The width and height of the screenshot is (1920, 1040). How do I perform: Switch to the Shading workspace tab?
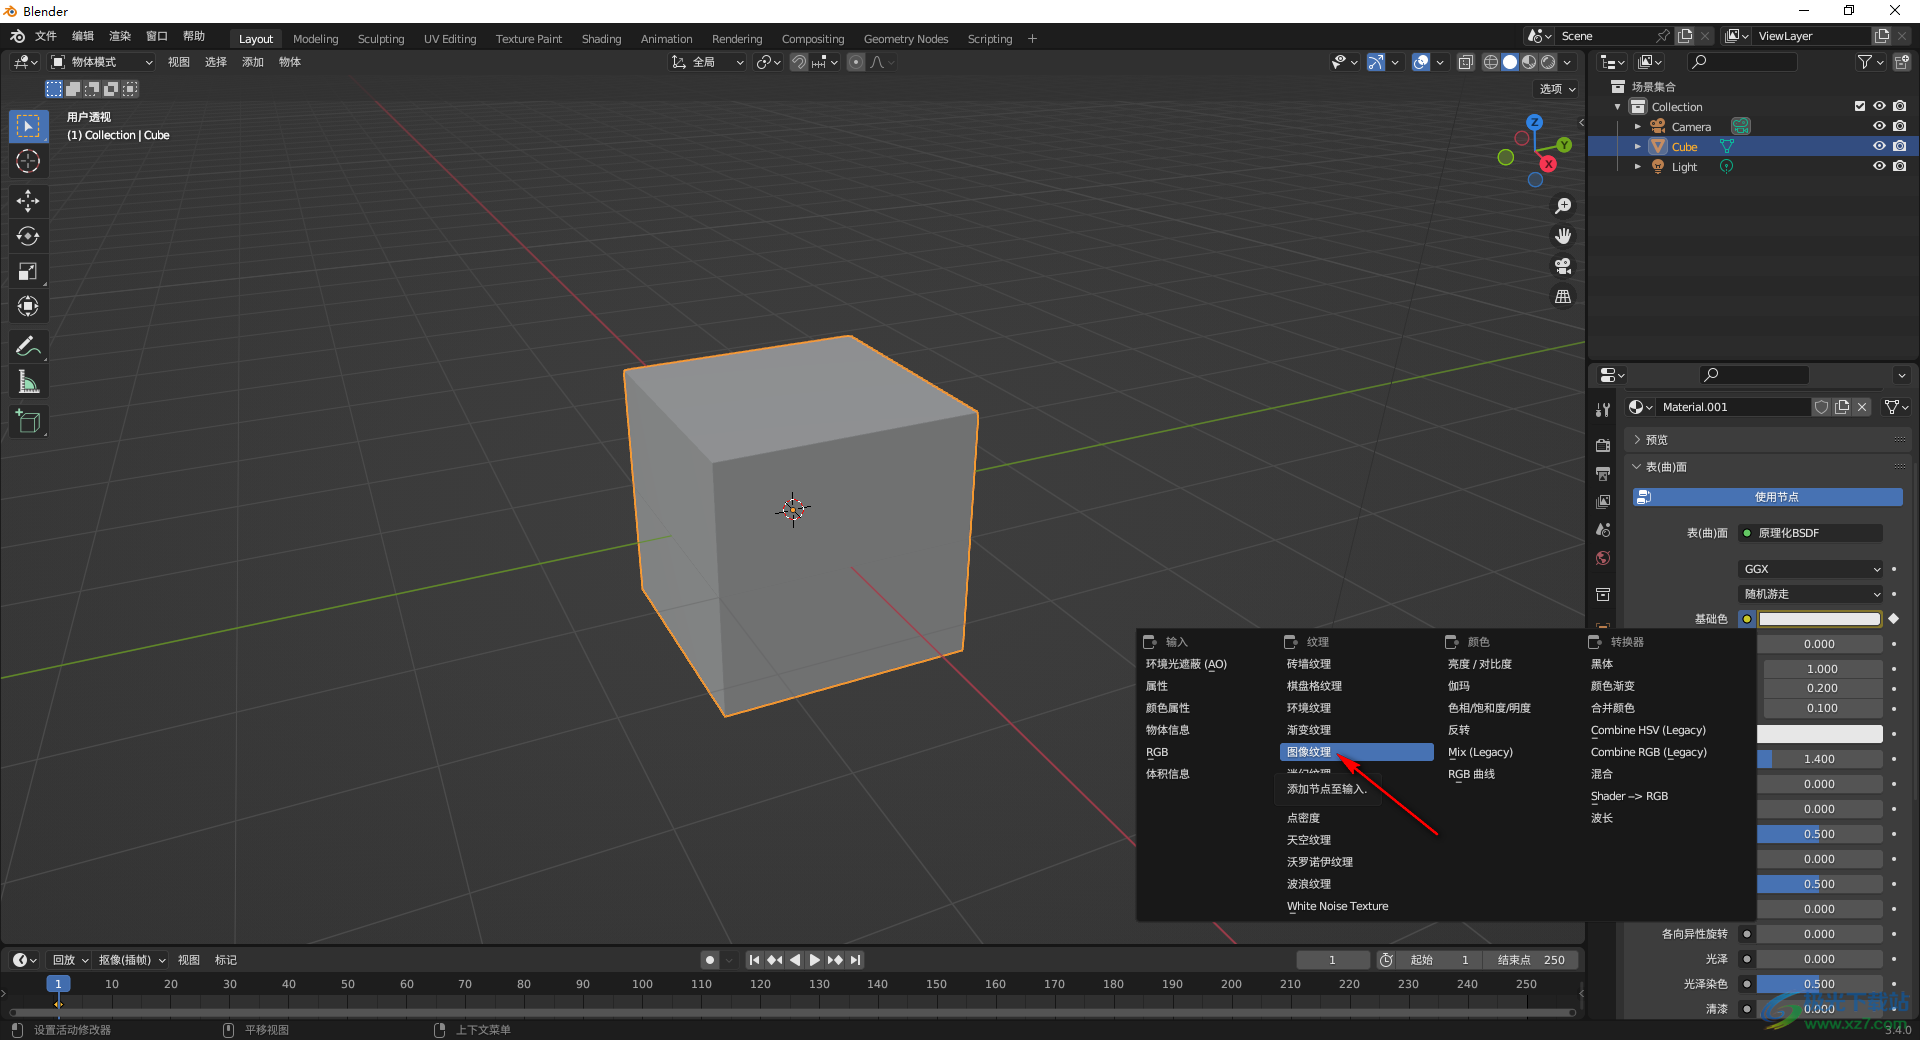pyautogui.click(x=601, y=39)
